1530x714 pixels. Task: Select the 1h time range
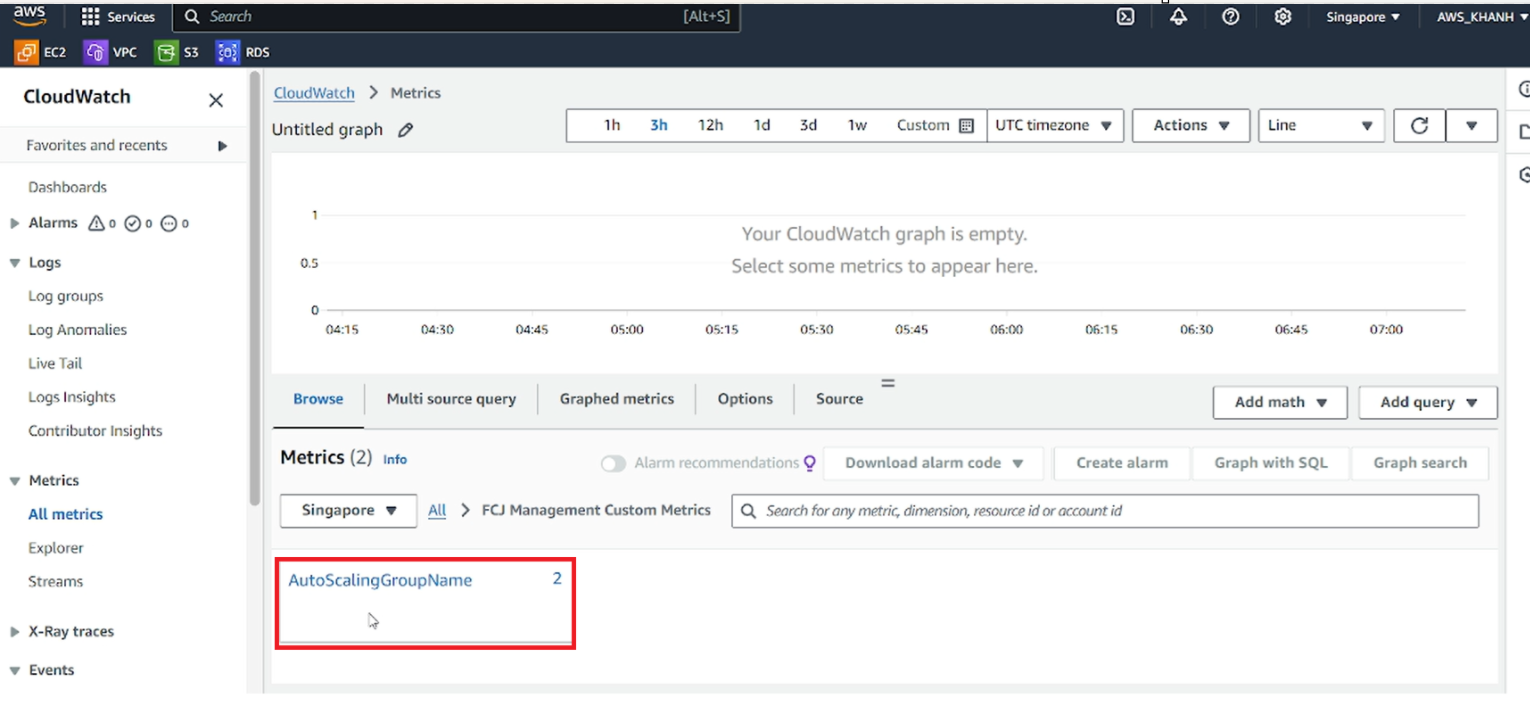[612, 126]
